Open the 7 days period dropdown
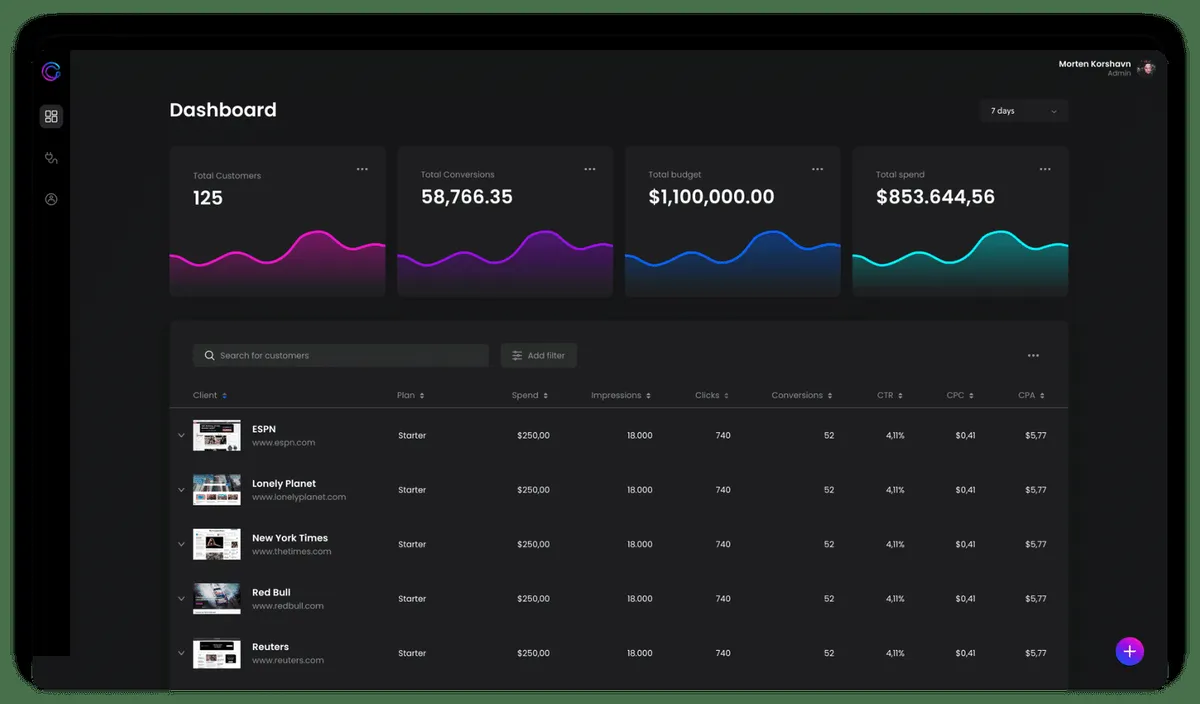The width and height of the screenshot is (1200, 704). (x=1024, y=111)
